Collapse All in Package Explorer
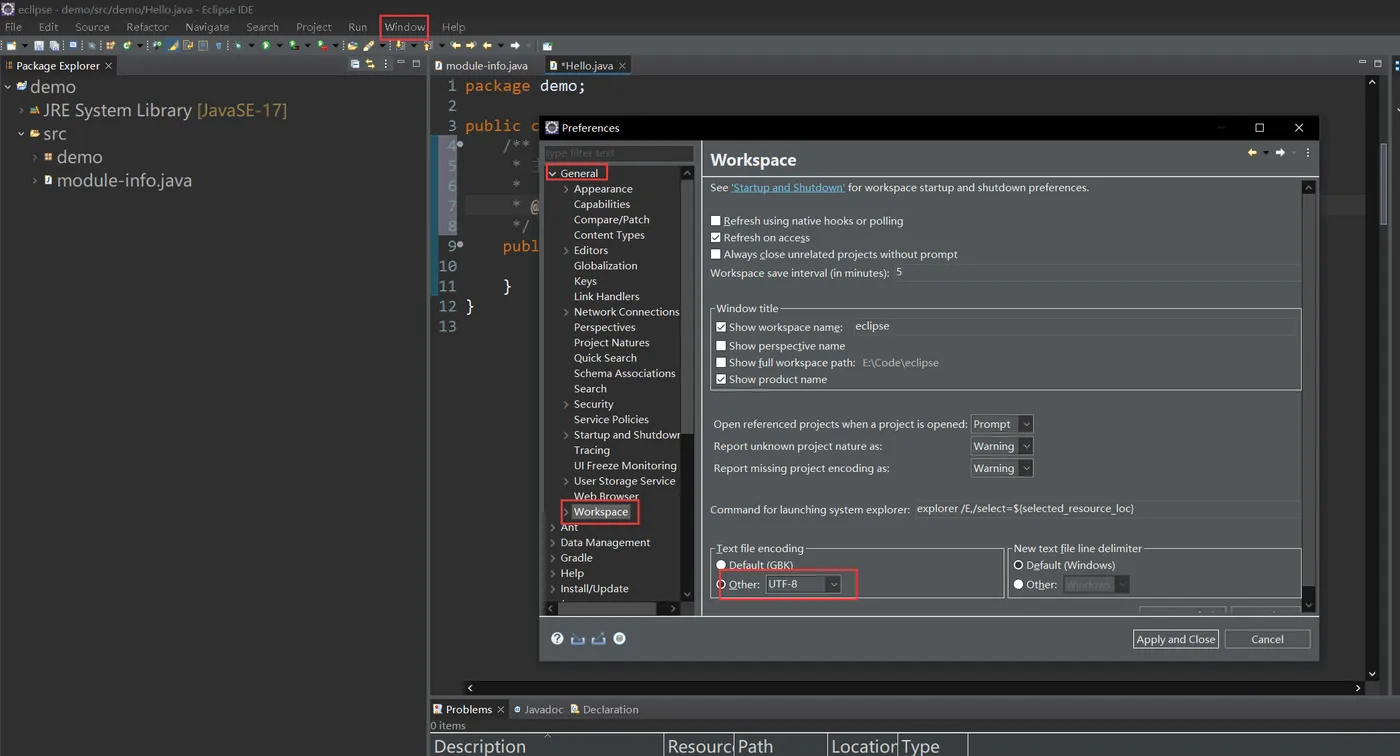The width and height of the screenshot is (1400, 756). 355,64
